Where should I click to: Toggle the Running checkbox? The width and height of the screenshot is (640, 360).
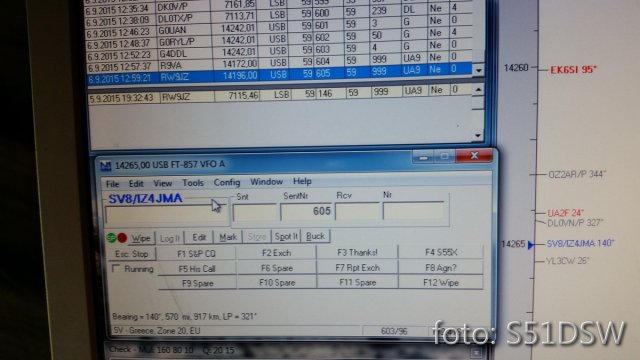coord(116,268)
